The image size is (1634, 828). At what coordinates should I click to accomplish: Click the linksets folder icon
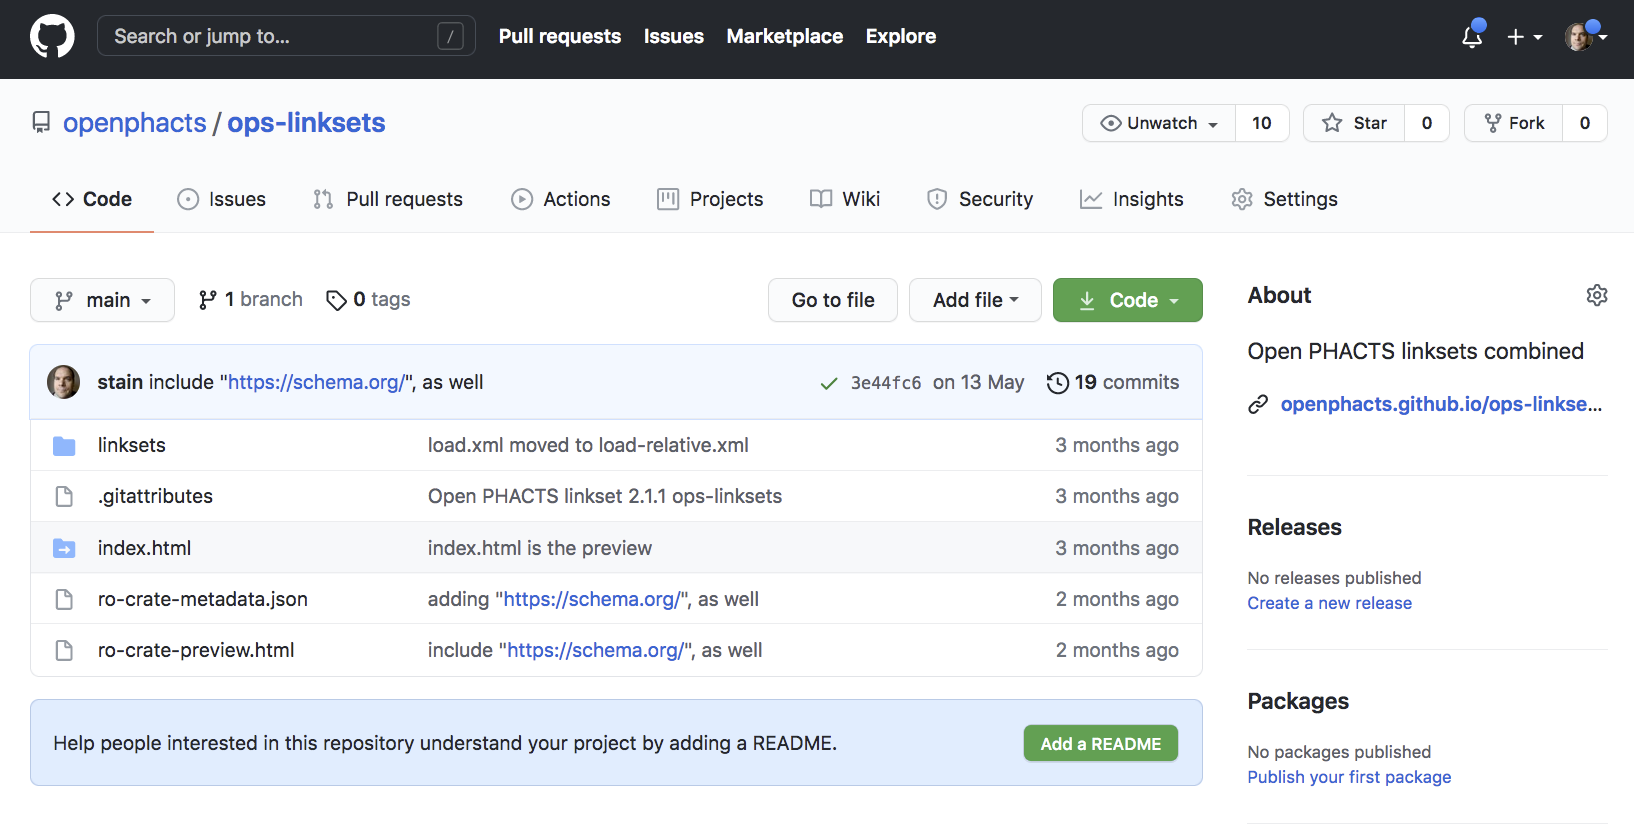click(x=64, y=445)
